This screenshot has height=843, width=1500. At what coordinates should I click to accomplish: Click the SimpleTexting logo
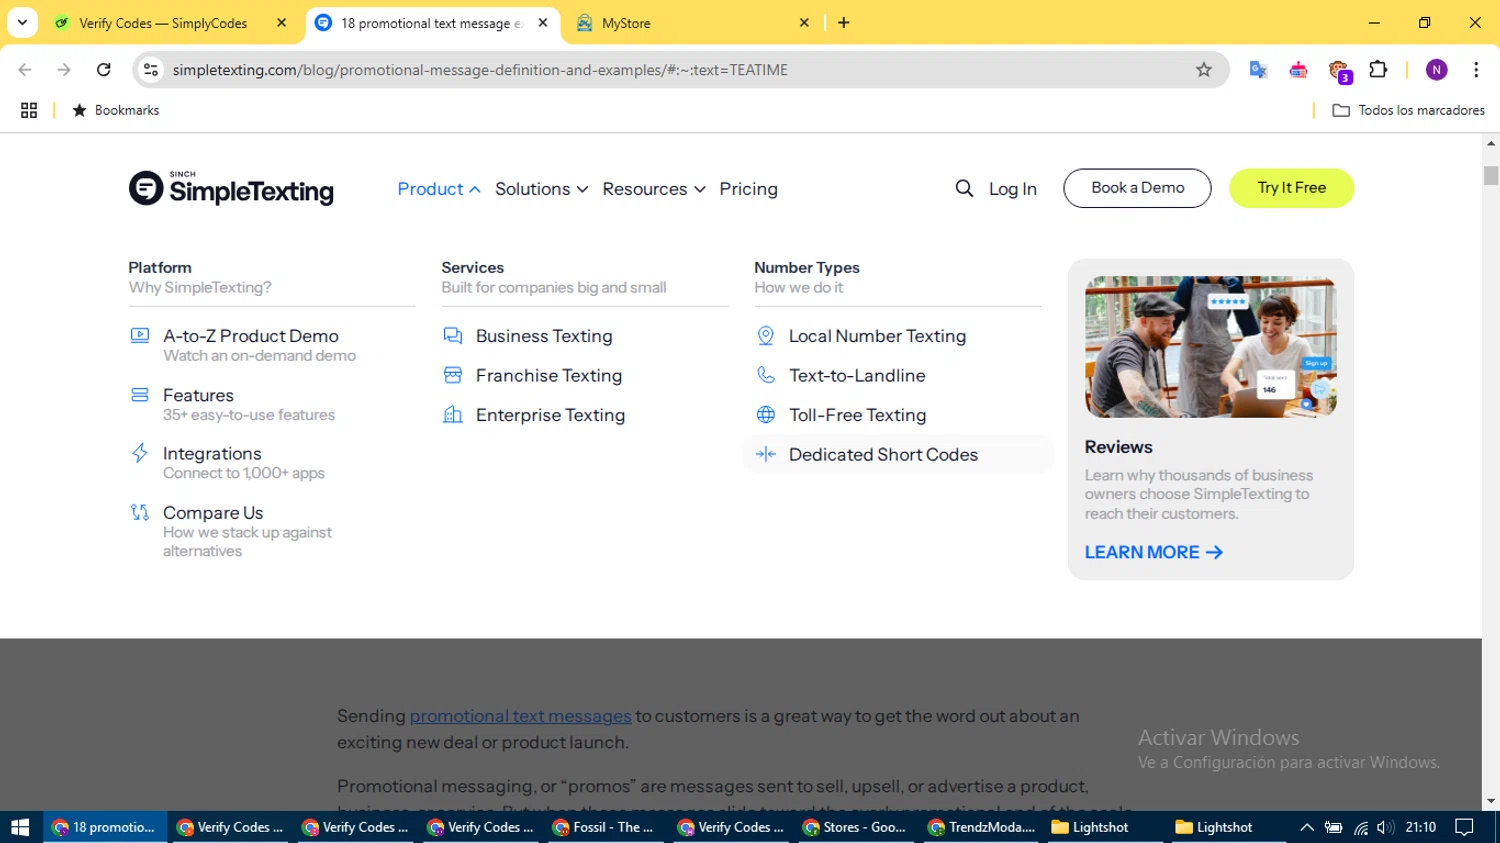(x=231, y=188)
